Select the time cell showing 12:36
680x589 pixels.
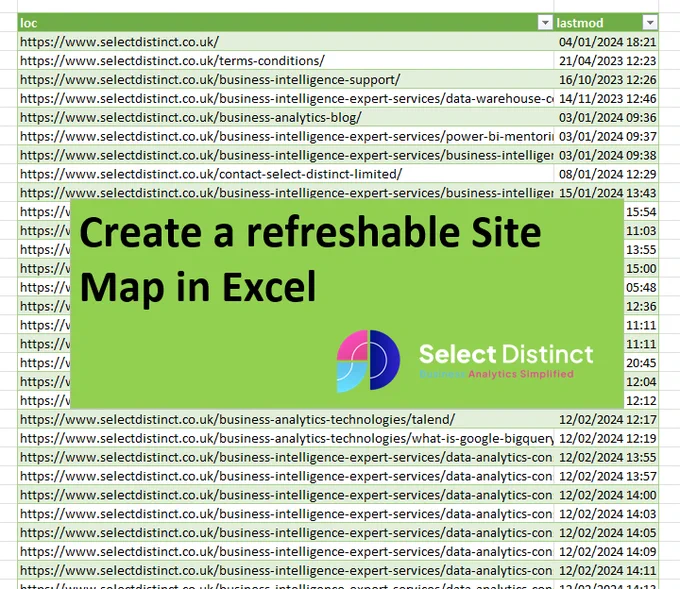click(x=641, y=306)
